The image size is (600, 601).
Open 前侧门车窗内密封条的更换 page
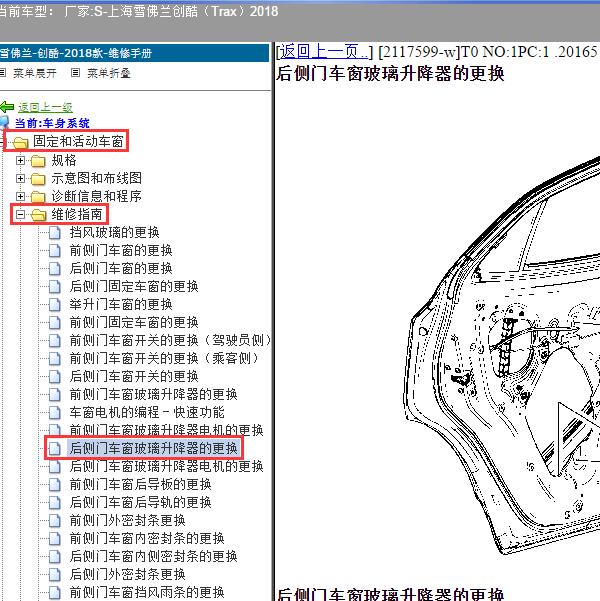pyautogui.click(x=147, y=539)
